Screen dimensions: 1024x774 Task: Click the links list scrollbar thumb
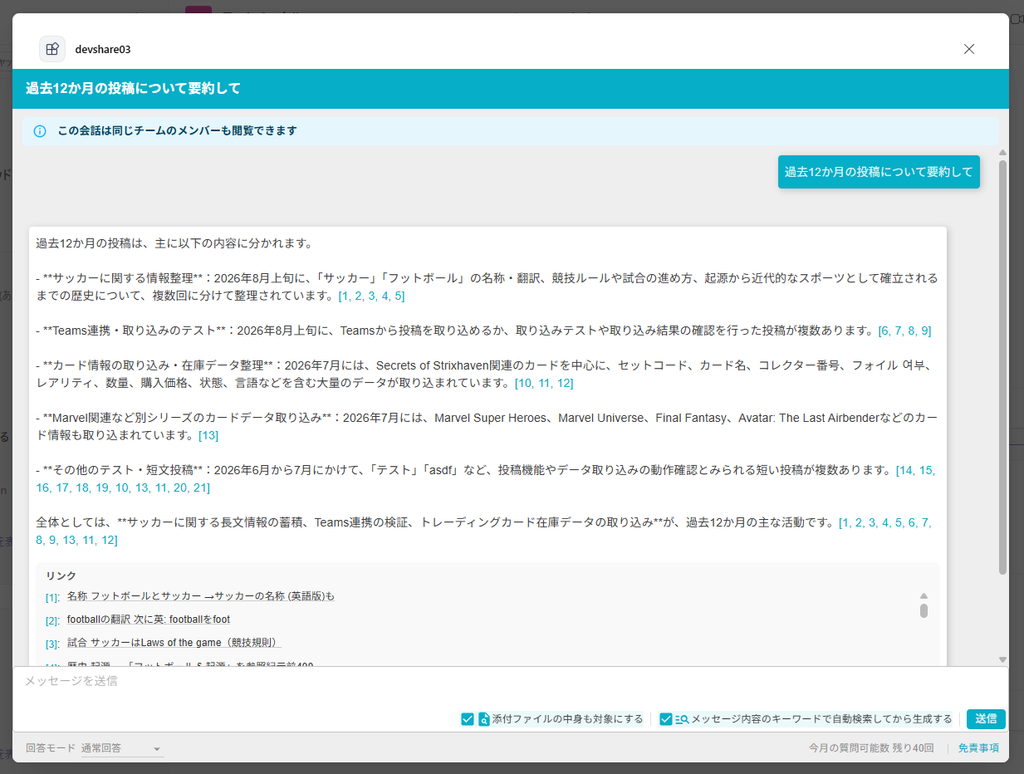[x=923, y=611]
